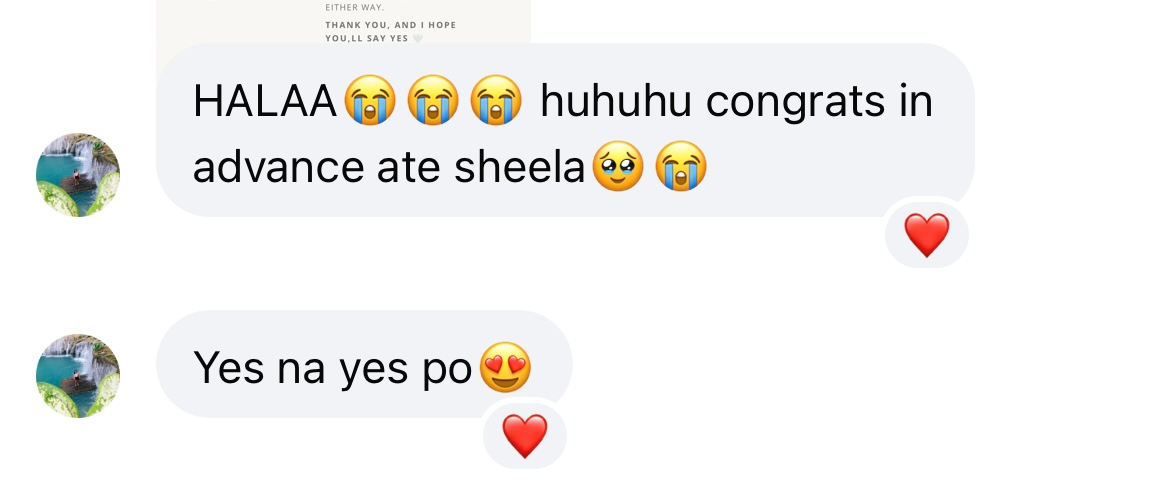Viewport: 1170px width, 487px height.
Task: Click the word "HALAA" in the first bubble
Action: point(265,101)
